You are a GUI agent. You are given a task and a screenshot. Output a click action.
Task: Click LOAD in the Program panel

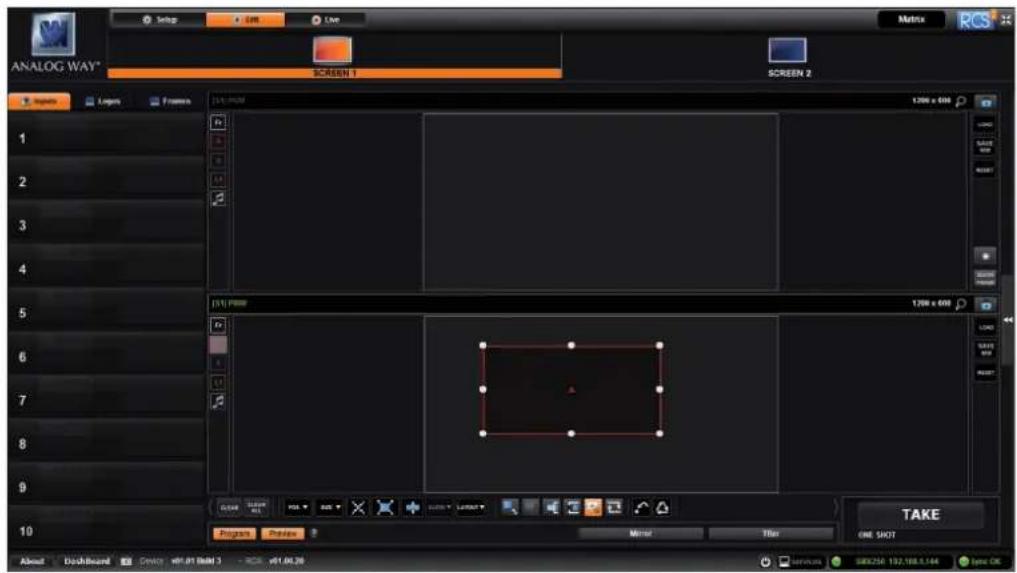tap(985, 125)
